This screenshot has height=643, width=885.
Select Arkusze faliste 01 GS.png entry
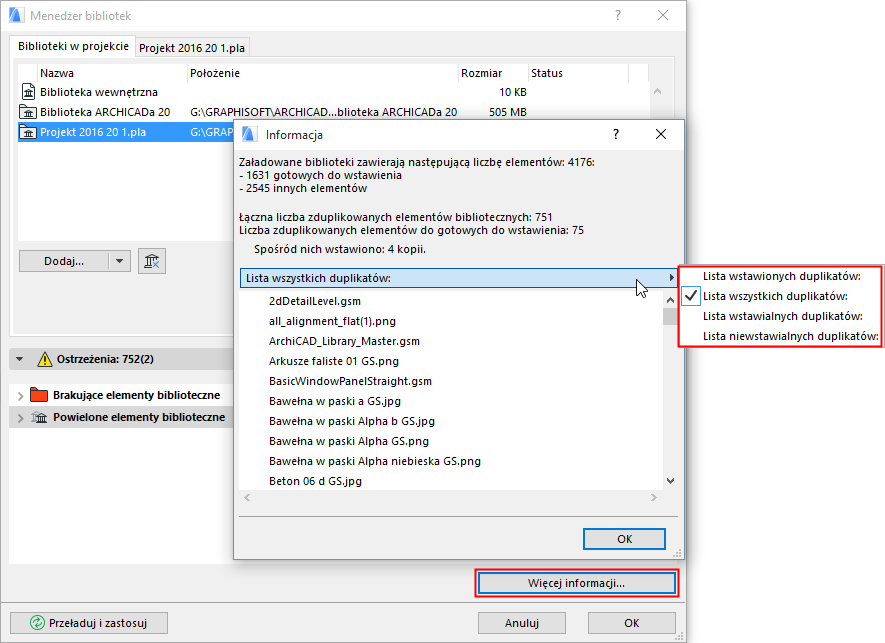(334, 361)
